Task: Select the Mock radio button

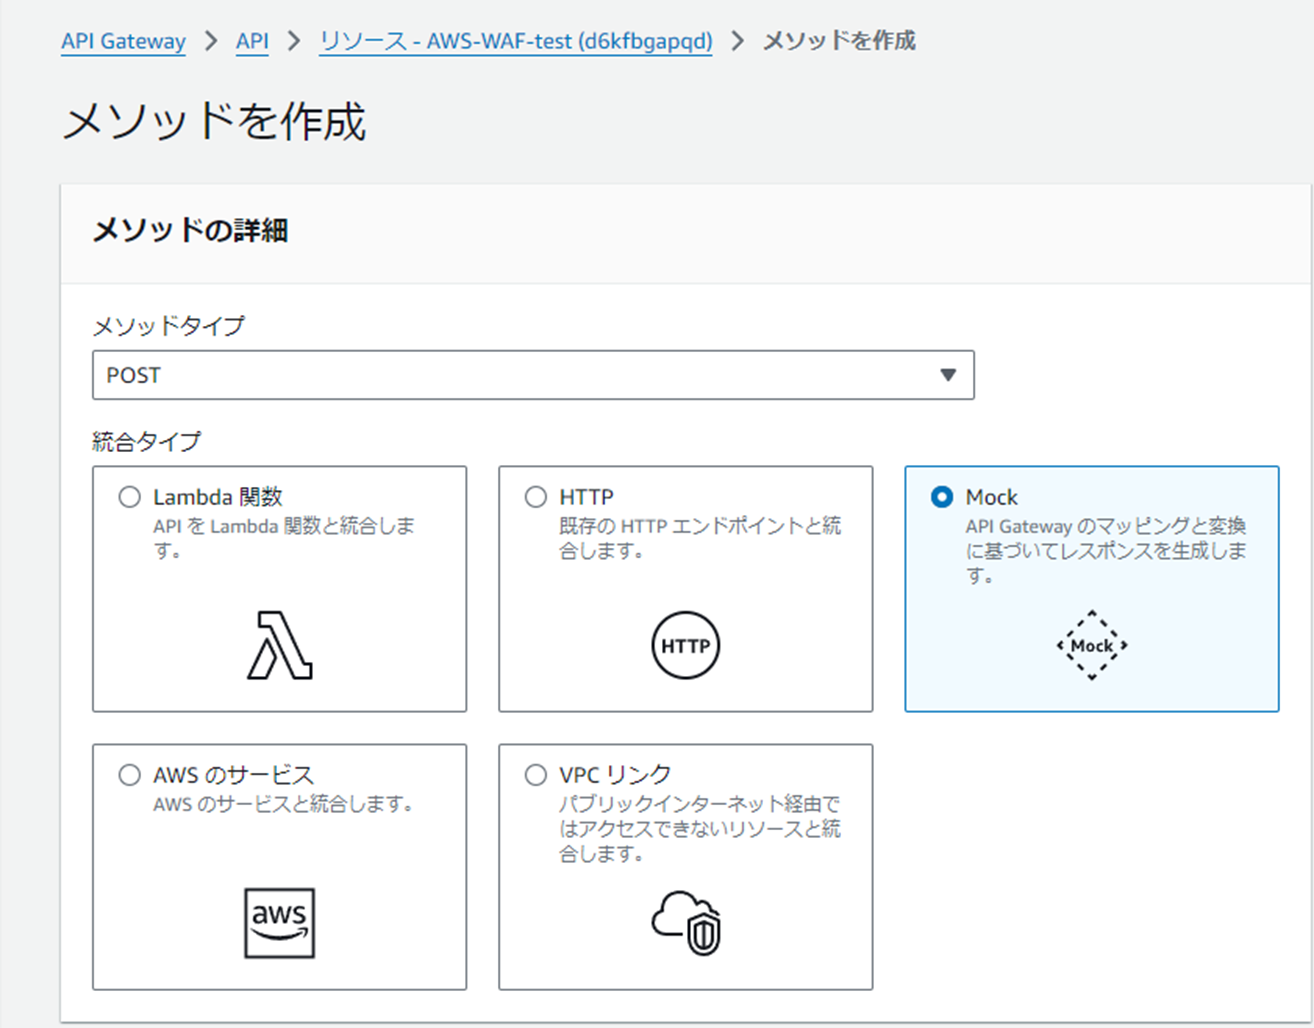Action: [942, 497]
